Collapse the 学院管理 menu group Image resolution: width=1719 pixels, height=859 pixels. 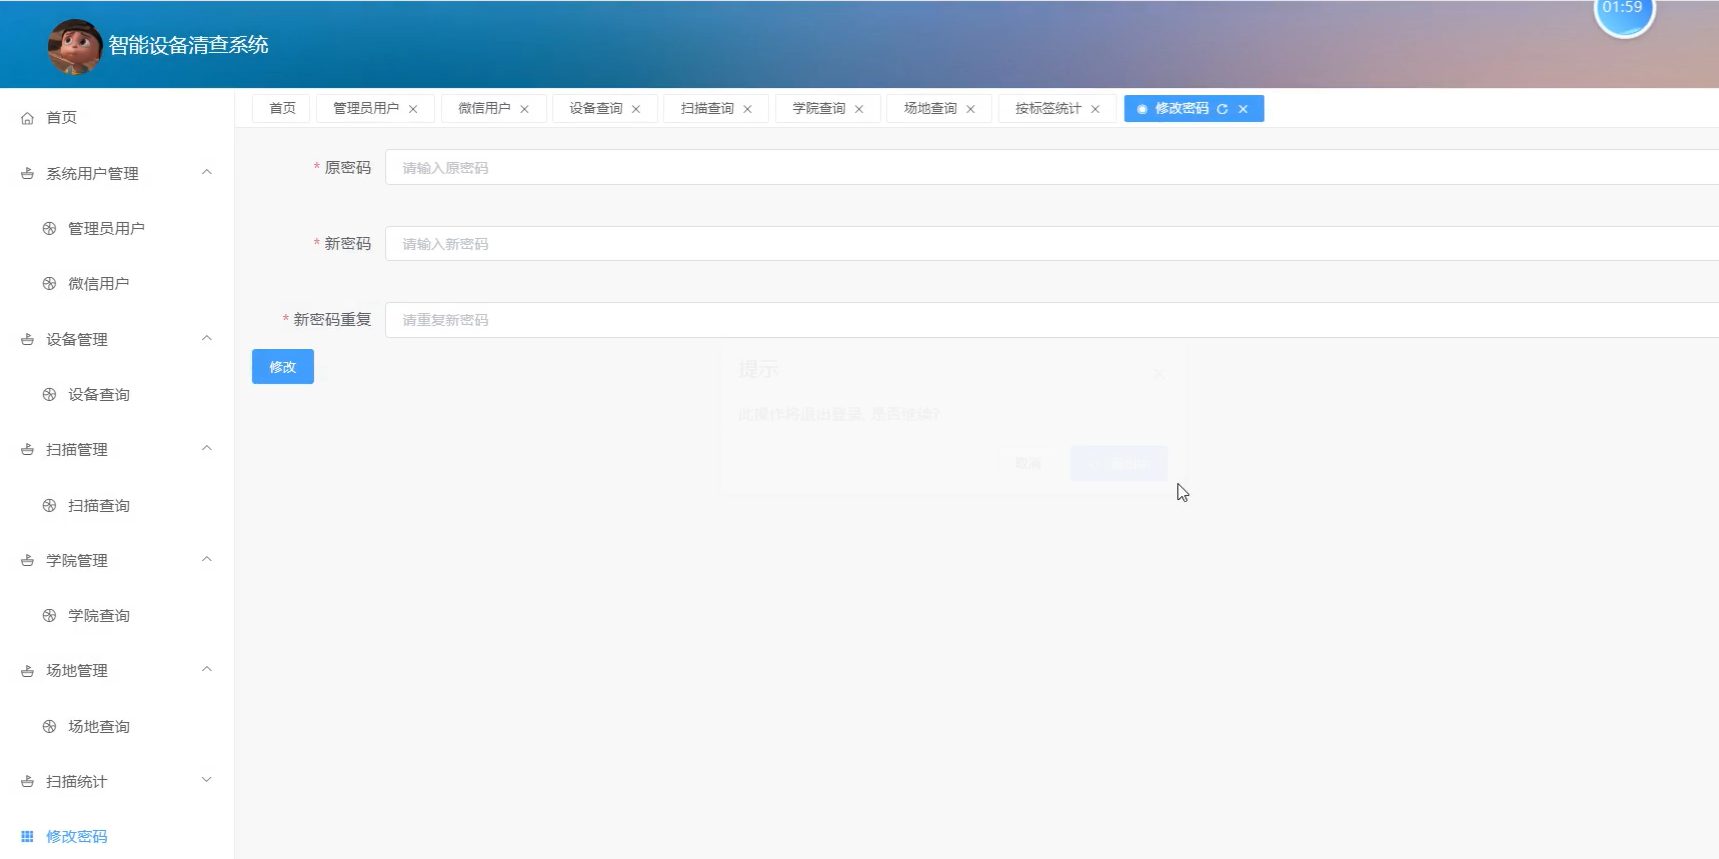pyautogui.click(x=206, y=560)
